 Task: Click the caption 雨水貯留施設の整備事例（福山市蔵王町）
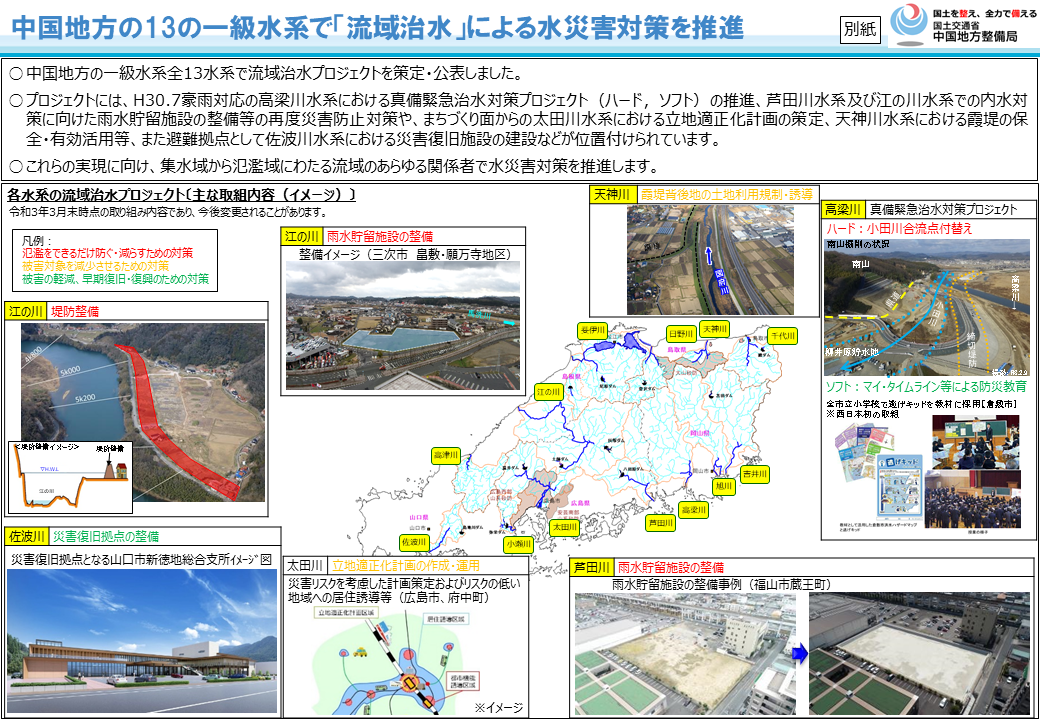(x=721, y=585)
